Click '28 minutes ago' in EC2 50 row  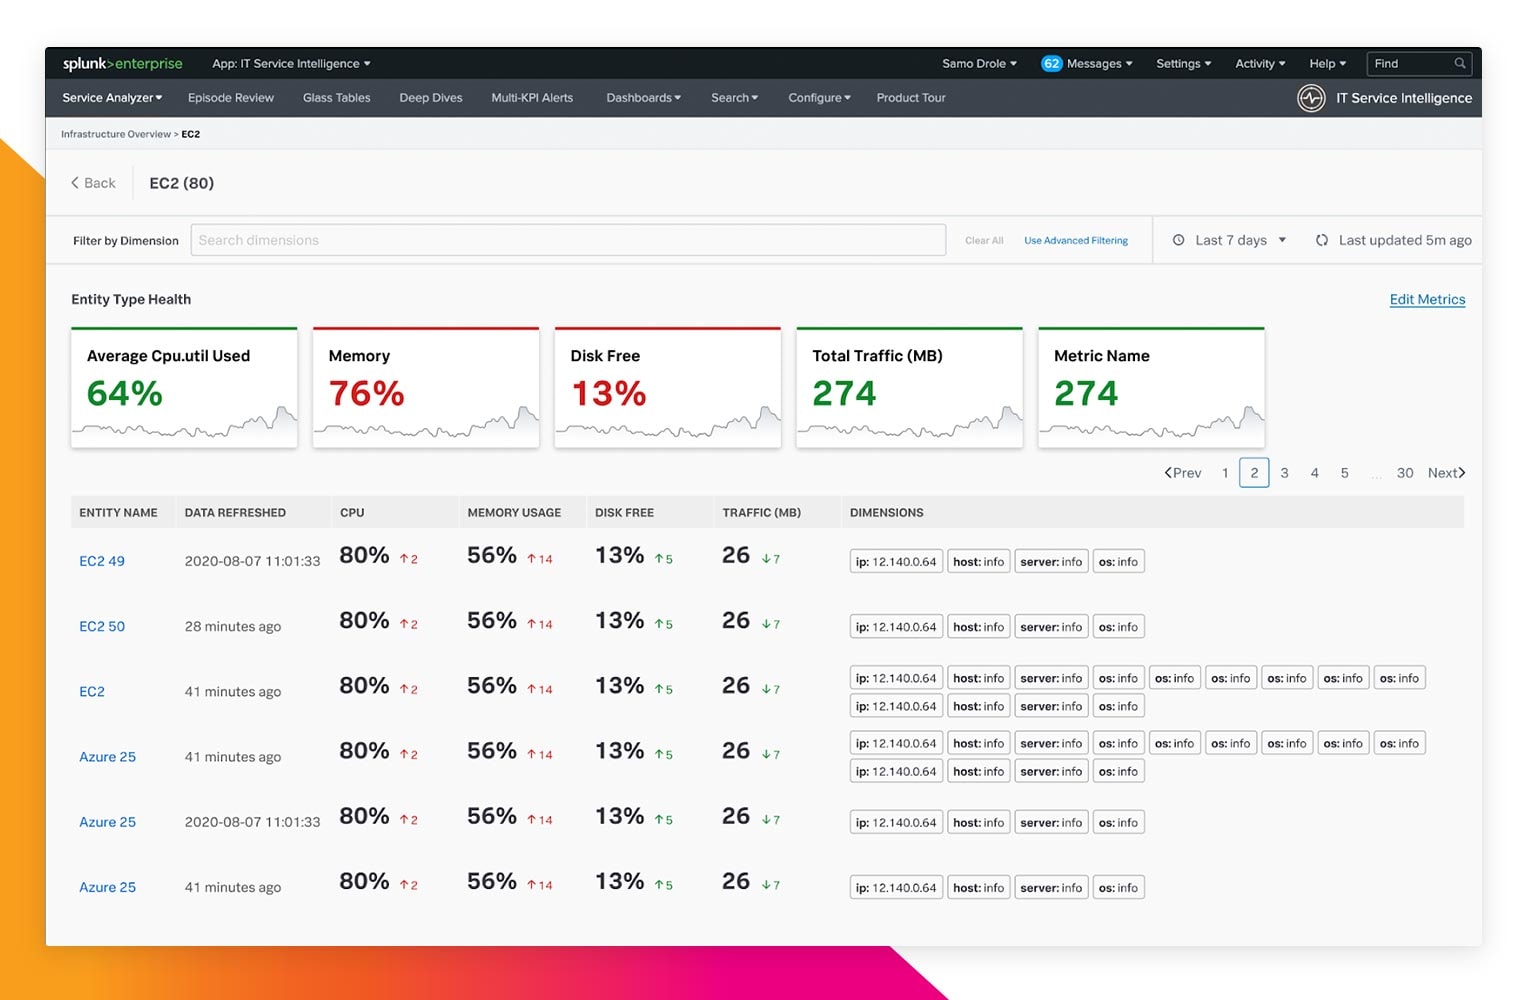(x=233, y=626)
